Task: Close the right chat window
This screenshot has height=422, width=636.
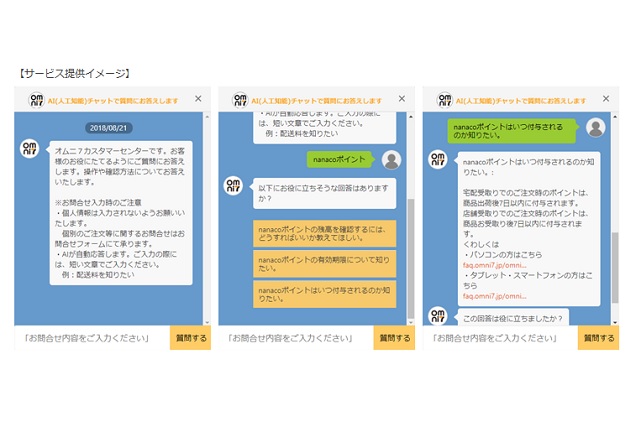Action: coord(606,99)
